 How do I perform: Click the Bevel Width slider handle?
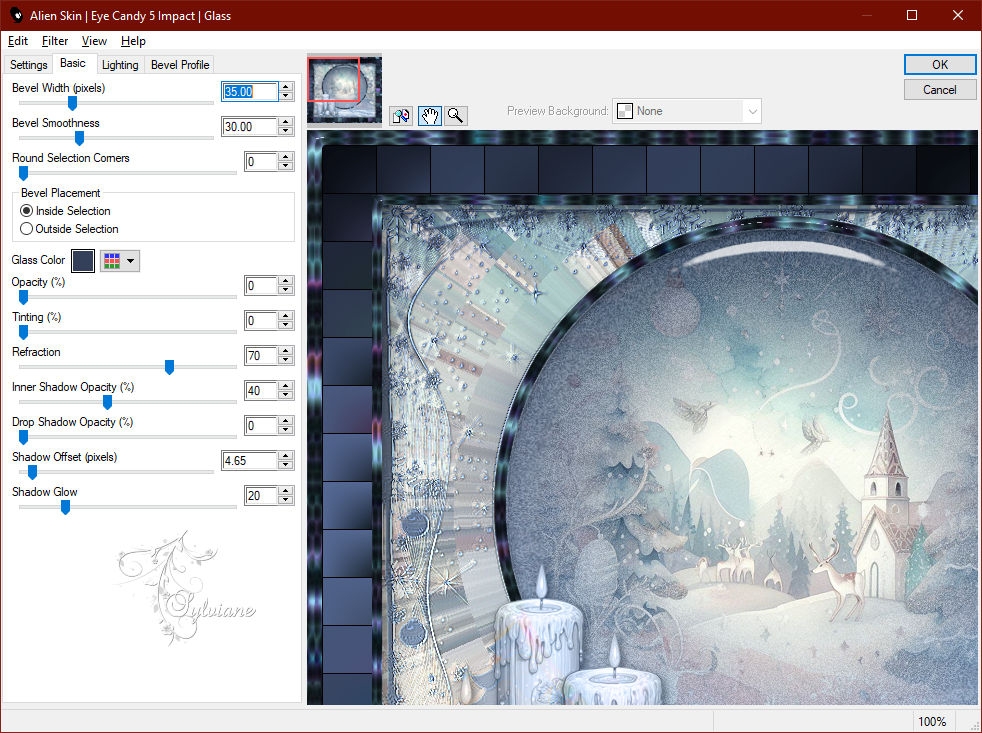click(x=73, y=103)
